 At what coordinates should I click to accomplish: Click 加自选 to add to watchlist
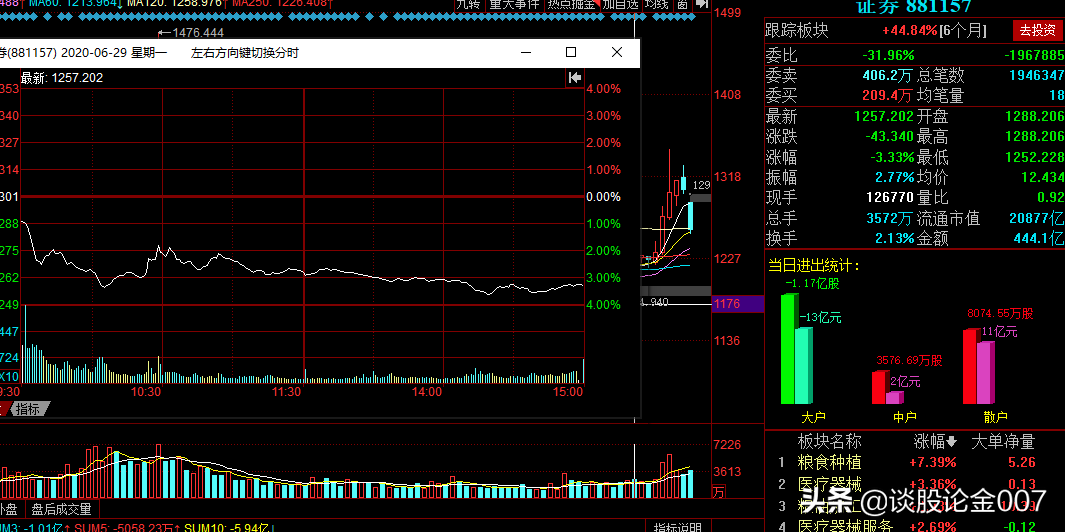[x=620, y=5]
